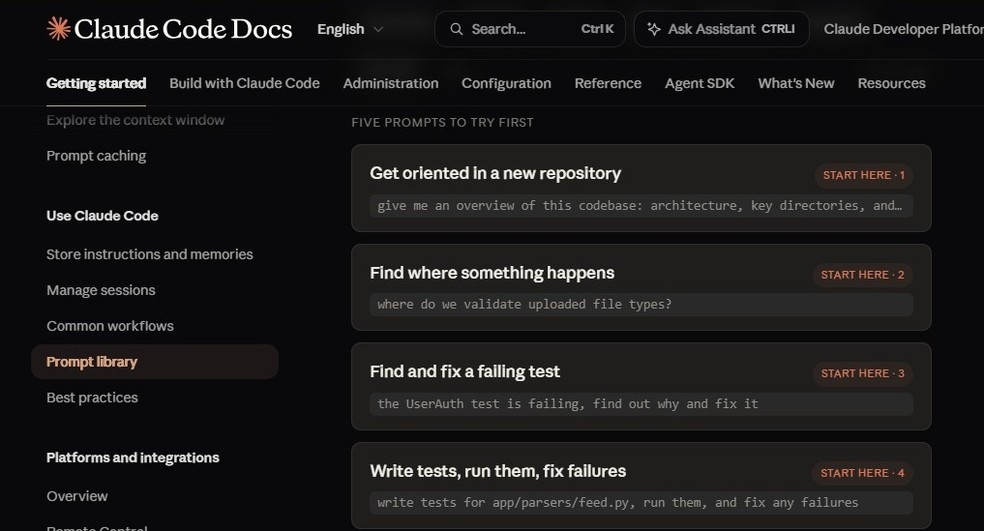Open the Find where something happens card
This screenshot has height=531, width=984.
point(641,287)
